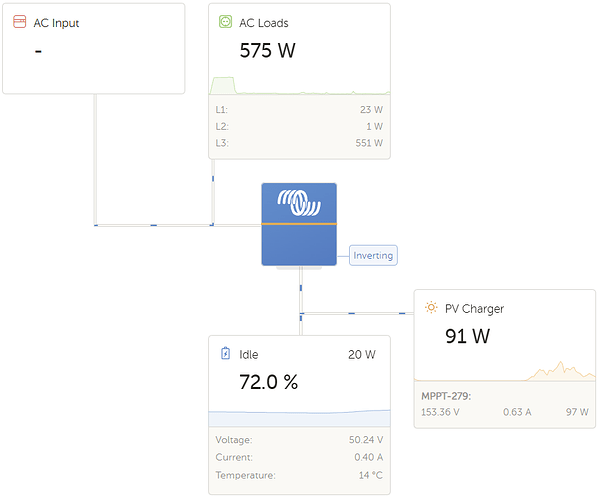This screenshot has width=600, height=500.
Task: Click the 97 W MPPT power
Action: [577, 412]
